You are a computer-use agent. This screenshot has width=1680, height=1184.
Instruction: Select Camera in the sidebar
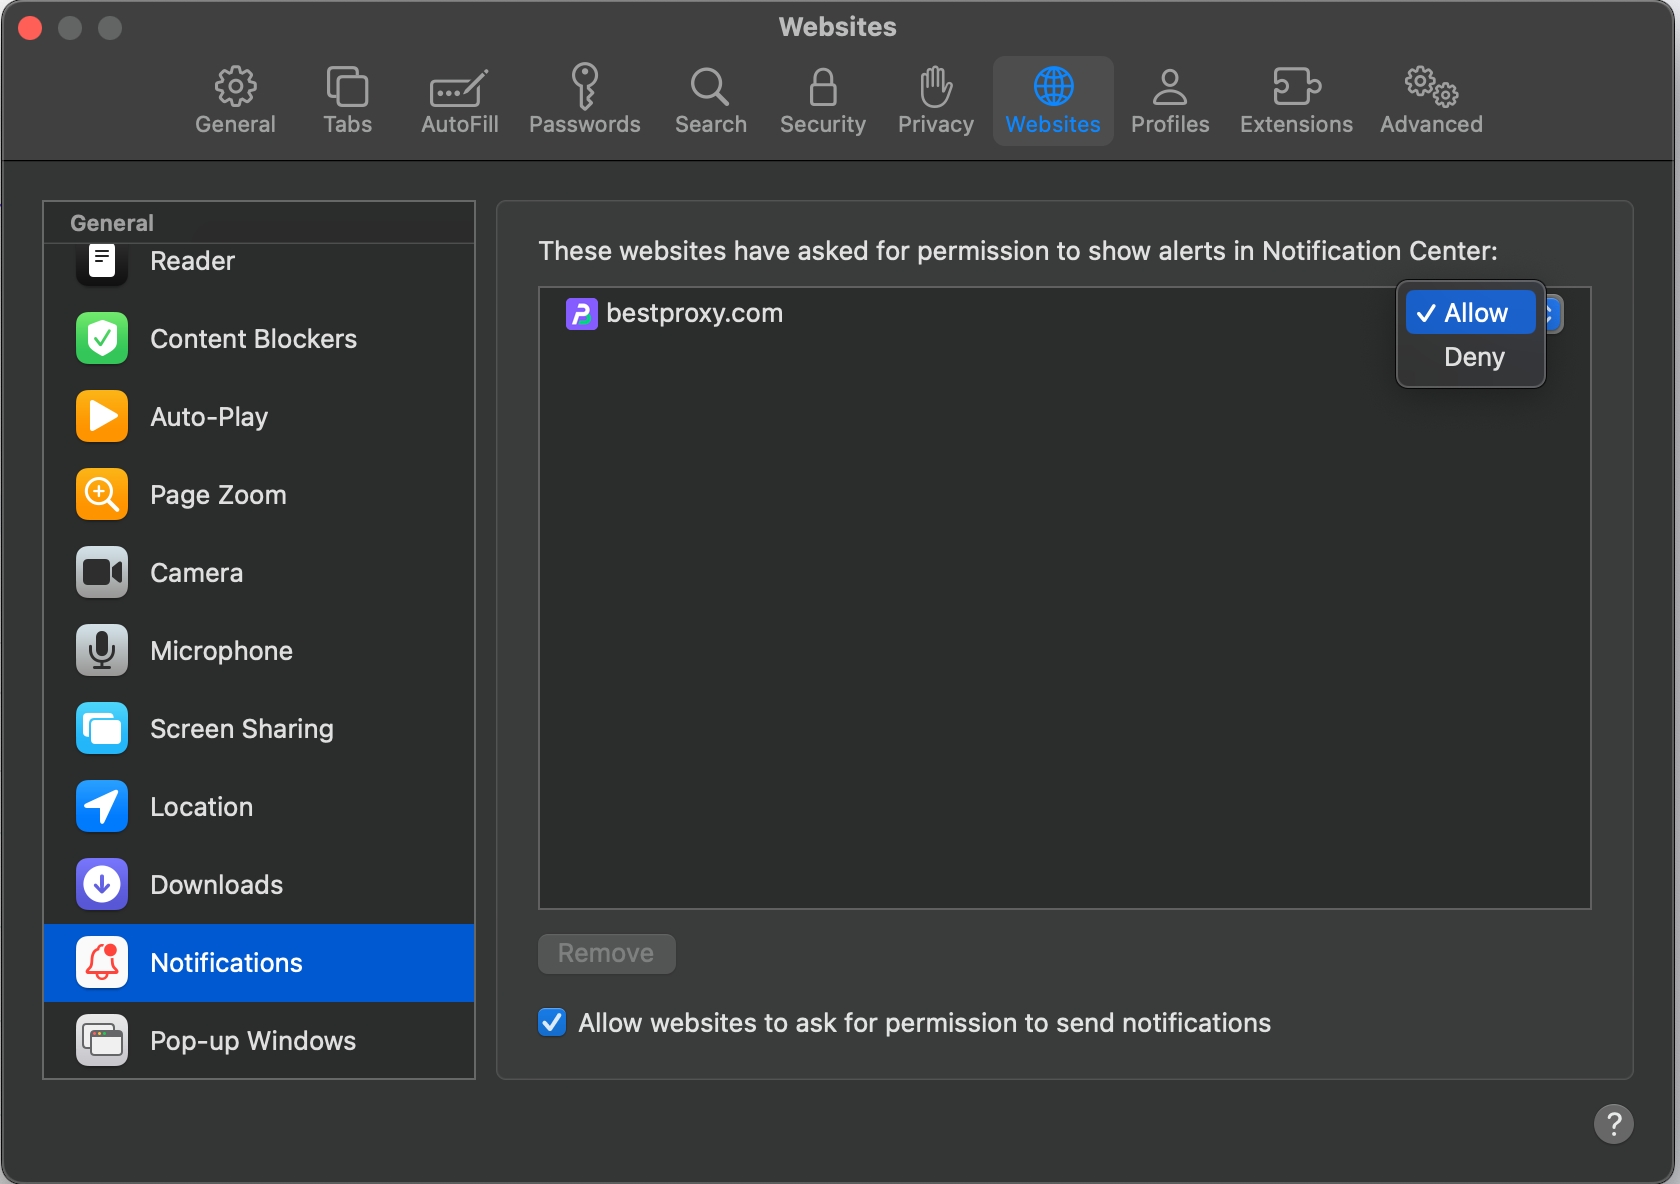pos(259,573)
